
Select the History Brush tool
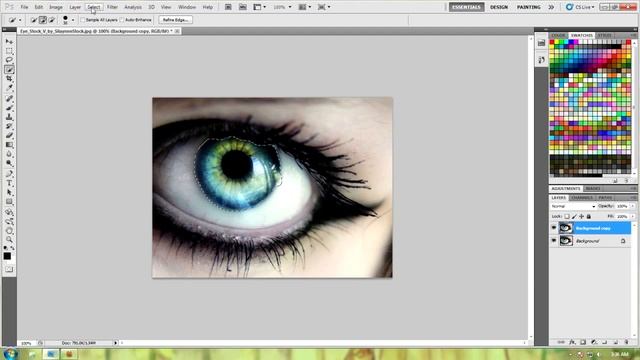(x=9, y=127)
